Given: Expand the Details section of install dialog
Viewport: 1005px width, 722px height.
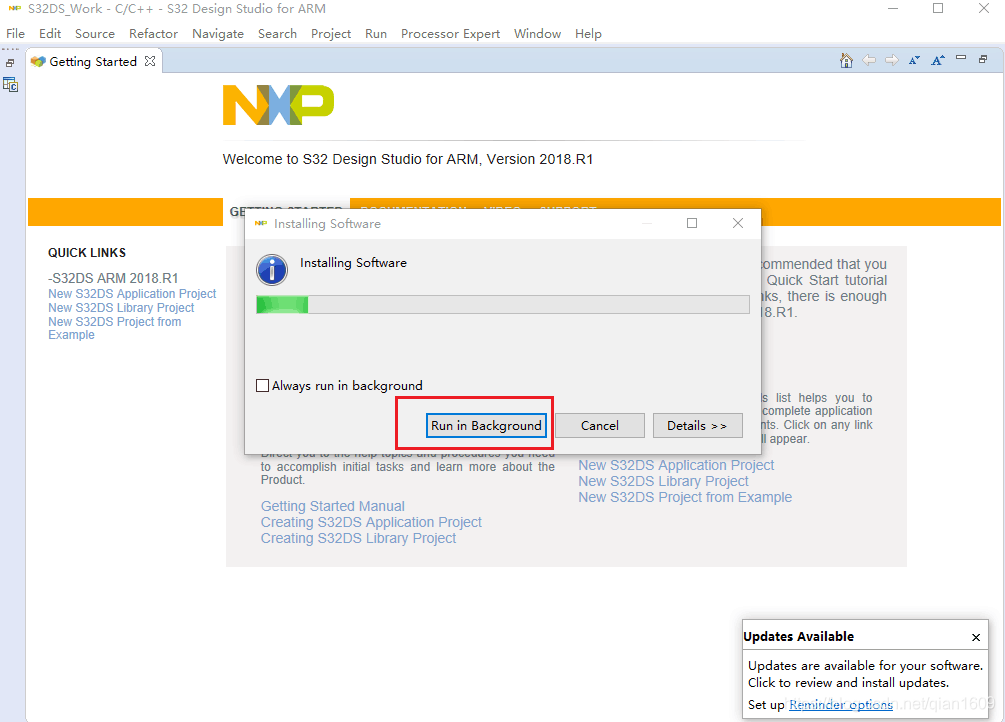Looking at the screenshot, I should [x=697, y=425].
